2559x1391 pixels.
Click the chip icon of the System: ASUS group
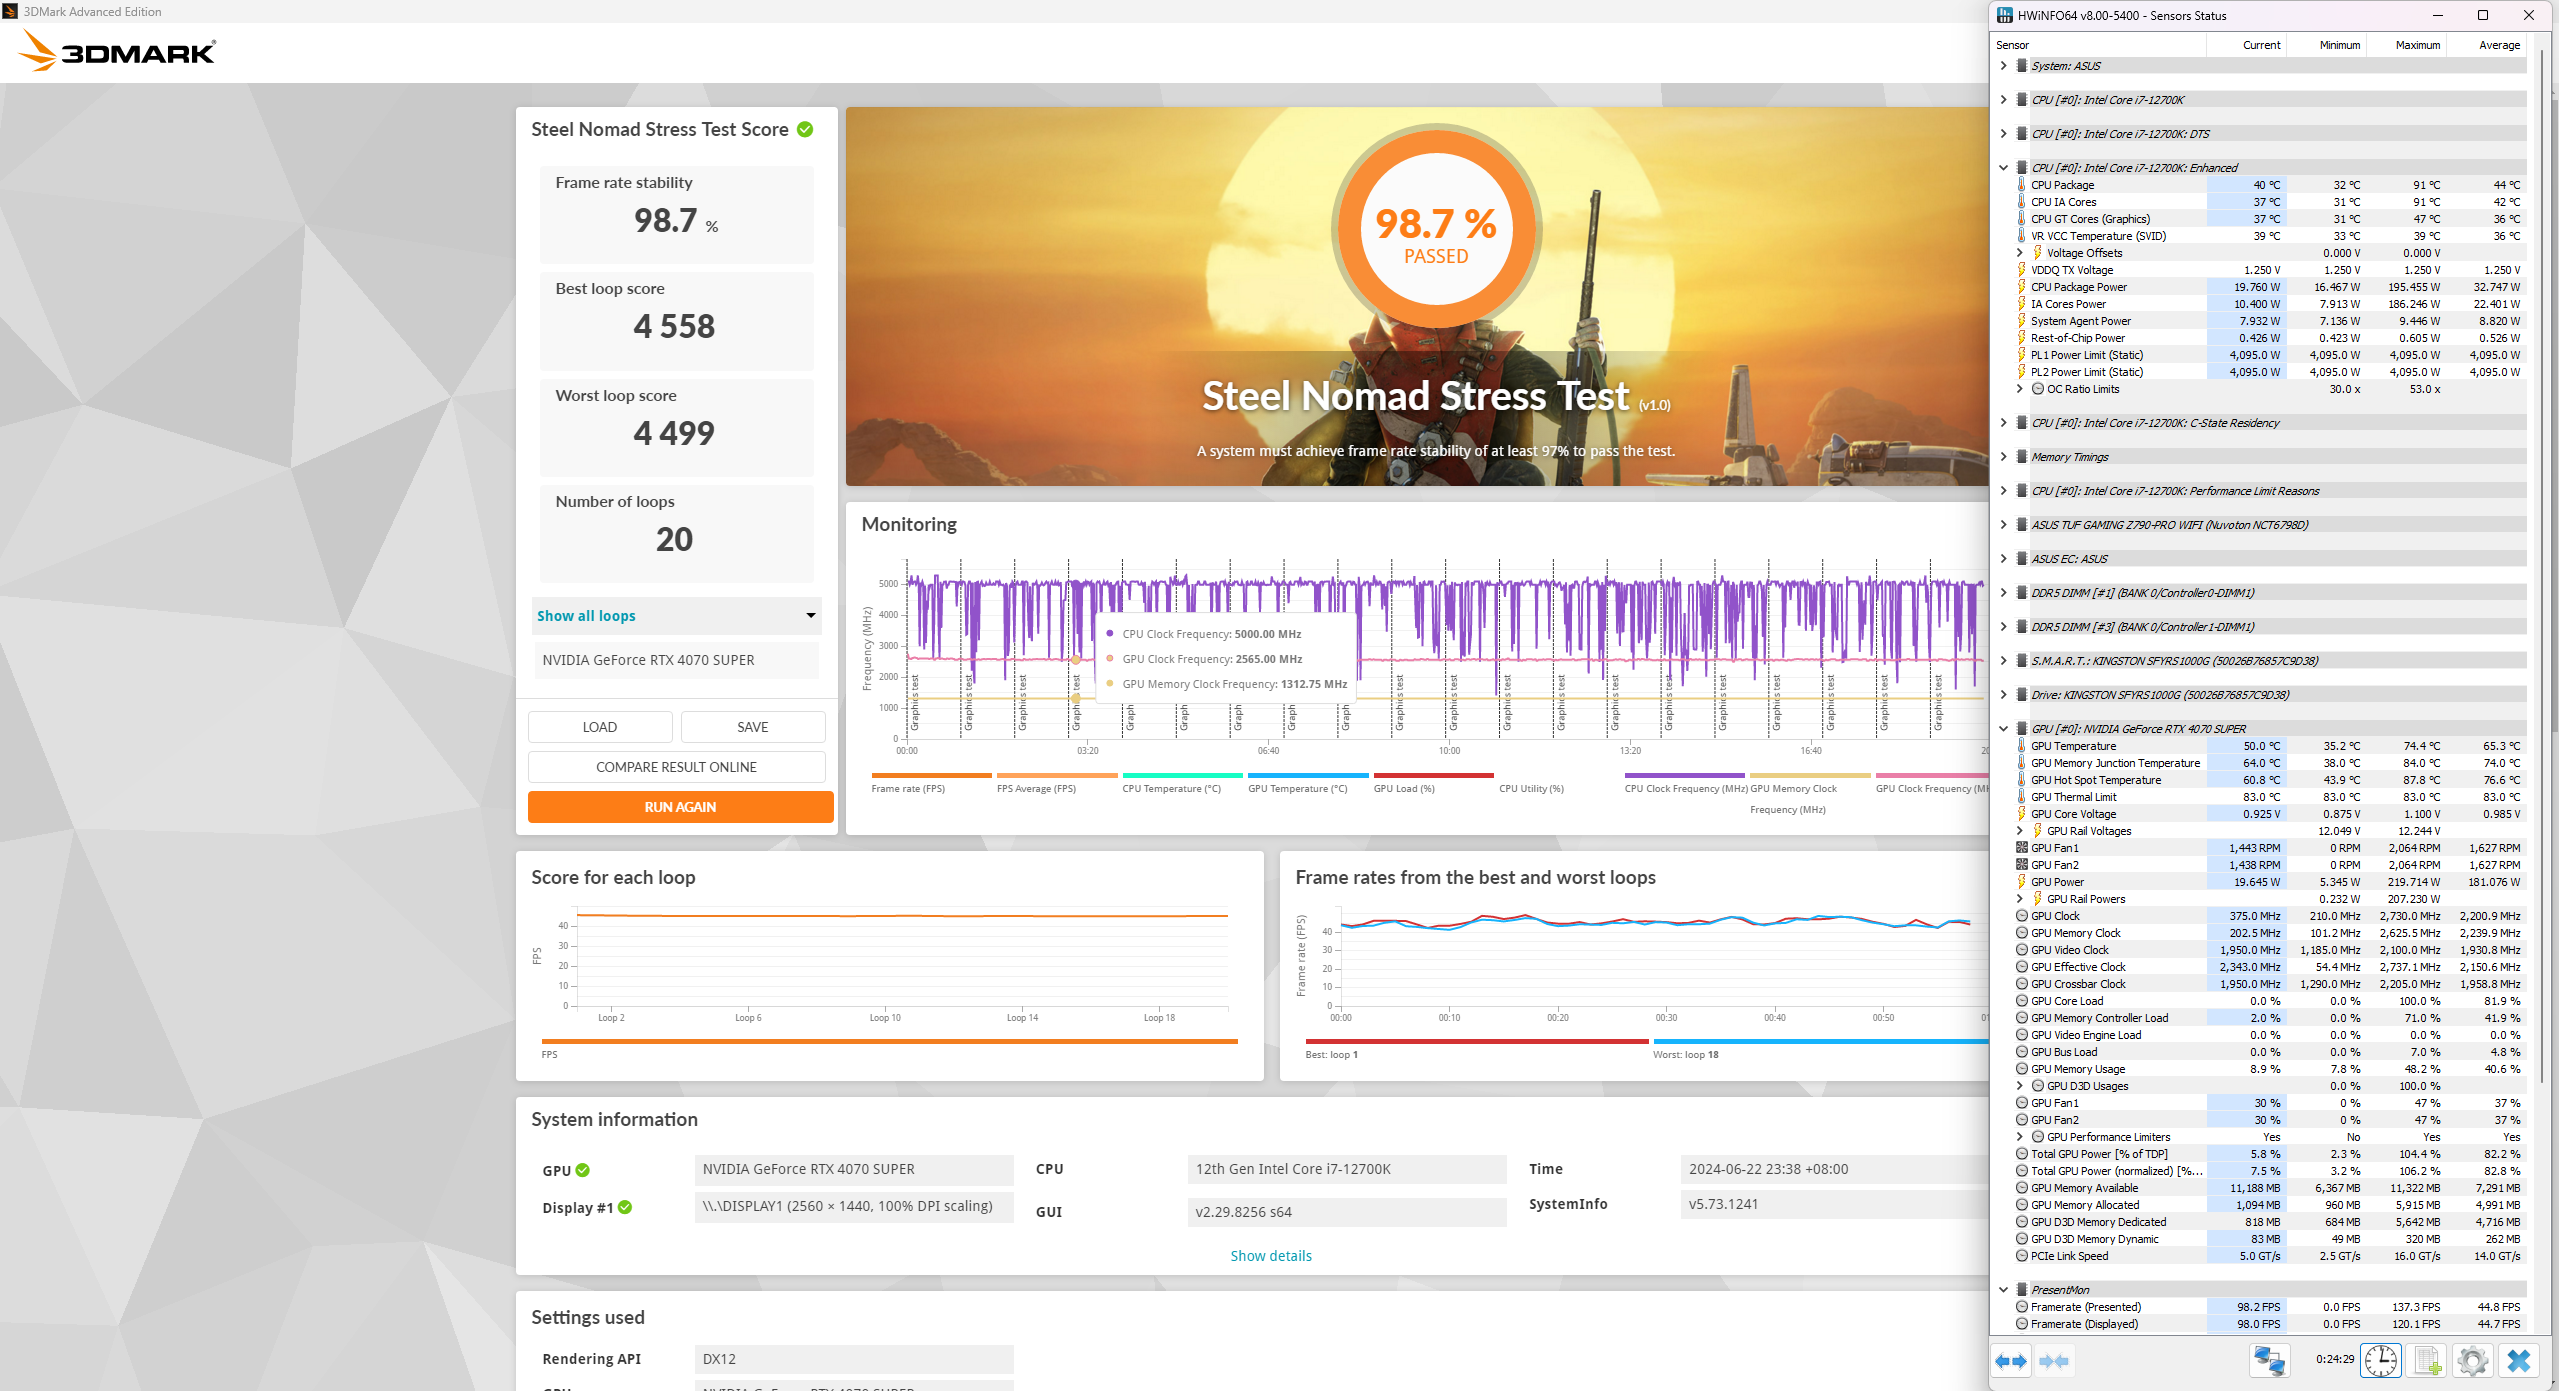coord(2022,65)
